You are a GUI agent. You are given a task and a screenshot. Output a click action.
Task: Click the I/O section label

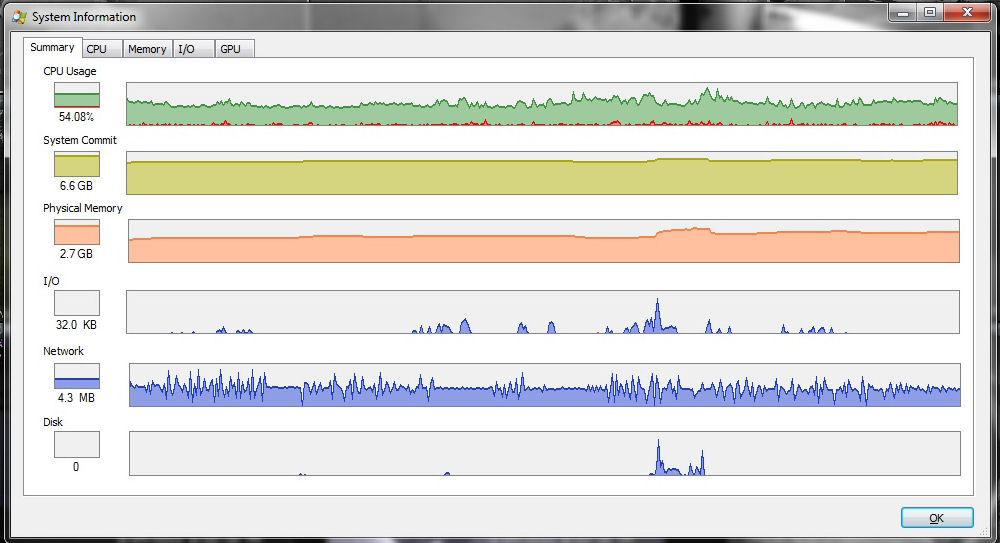(51, 281)
